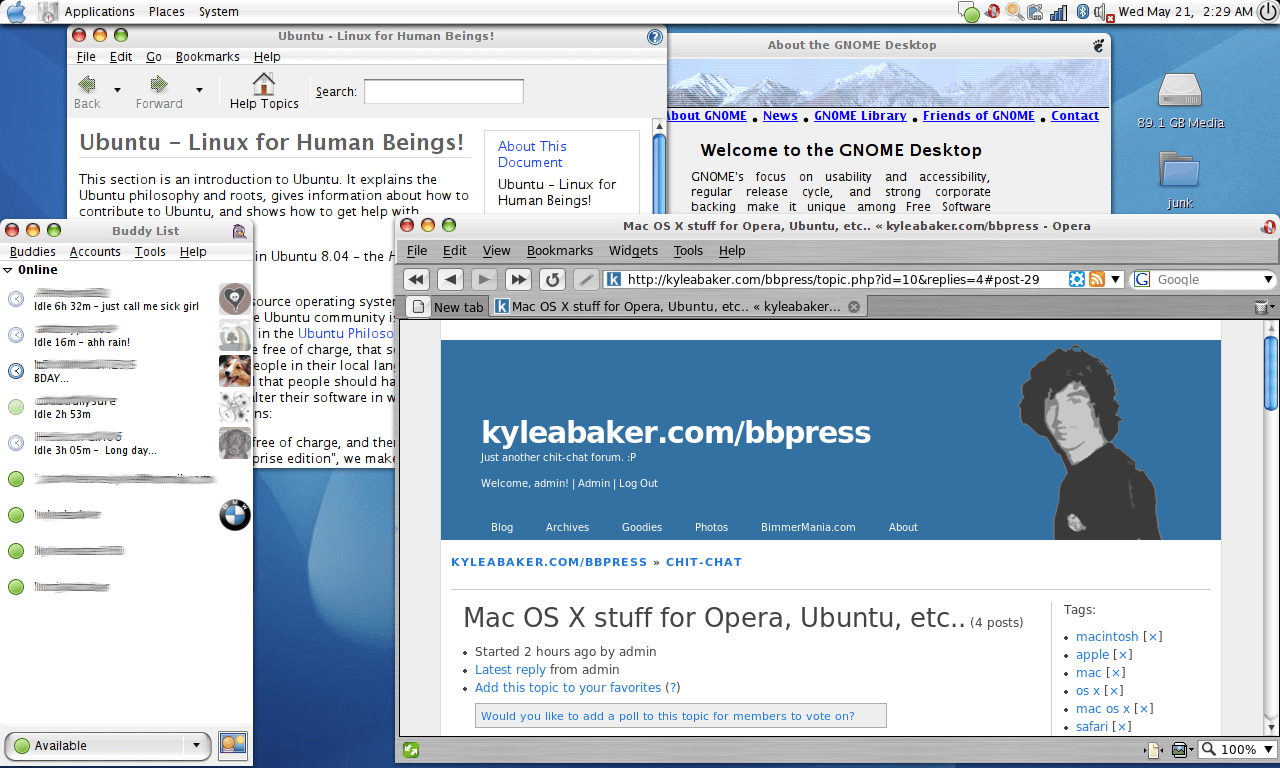Open the Available status dropdown
The width and height of the screenshot is (1280, 768).
point(108,745)
